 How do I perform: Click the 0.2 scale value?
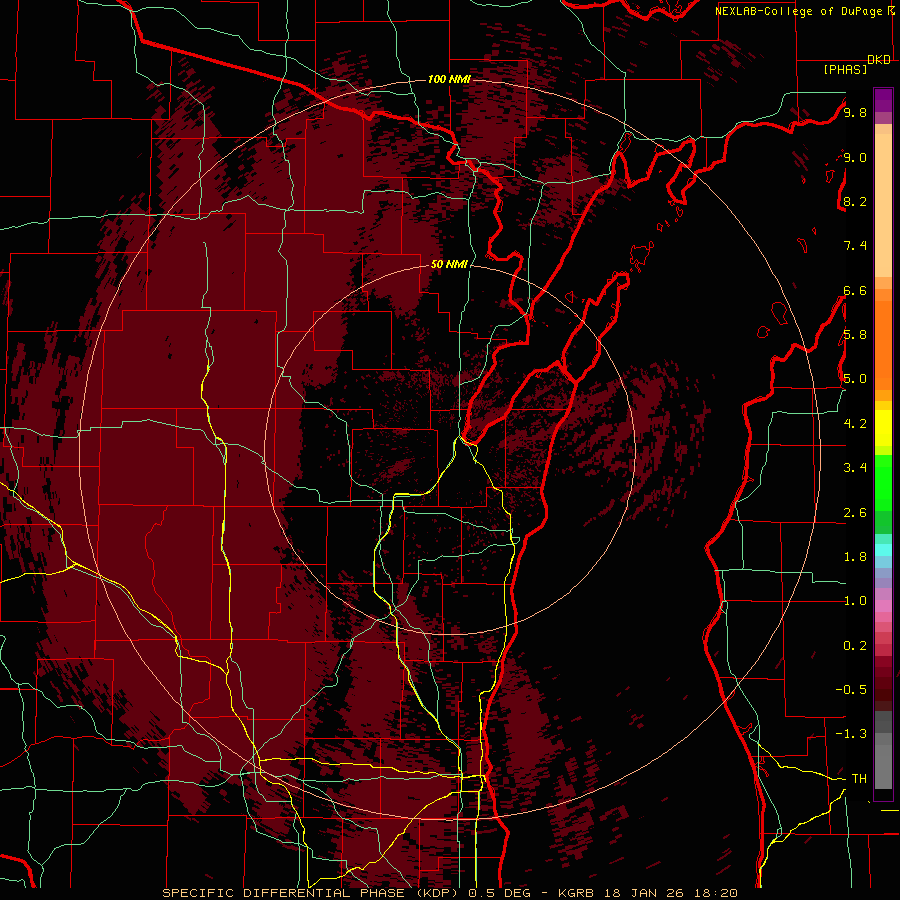coord(855,646)
